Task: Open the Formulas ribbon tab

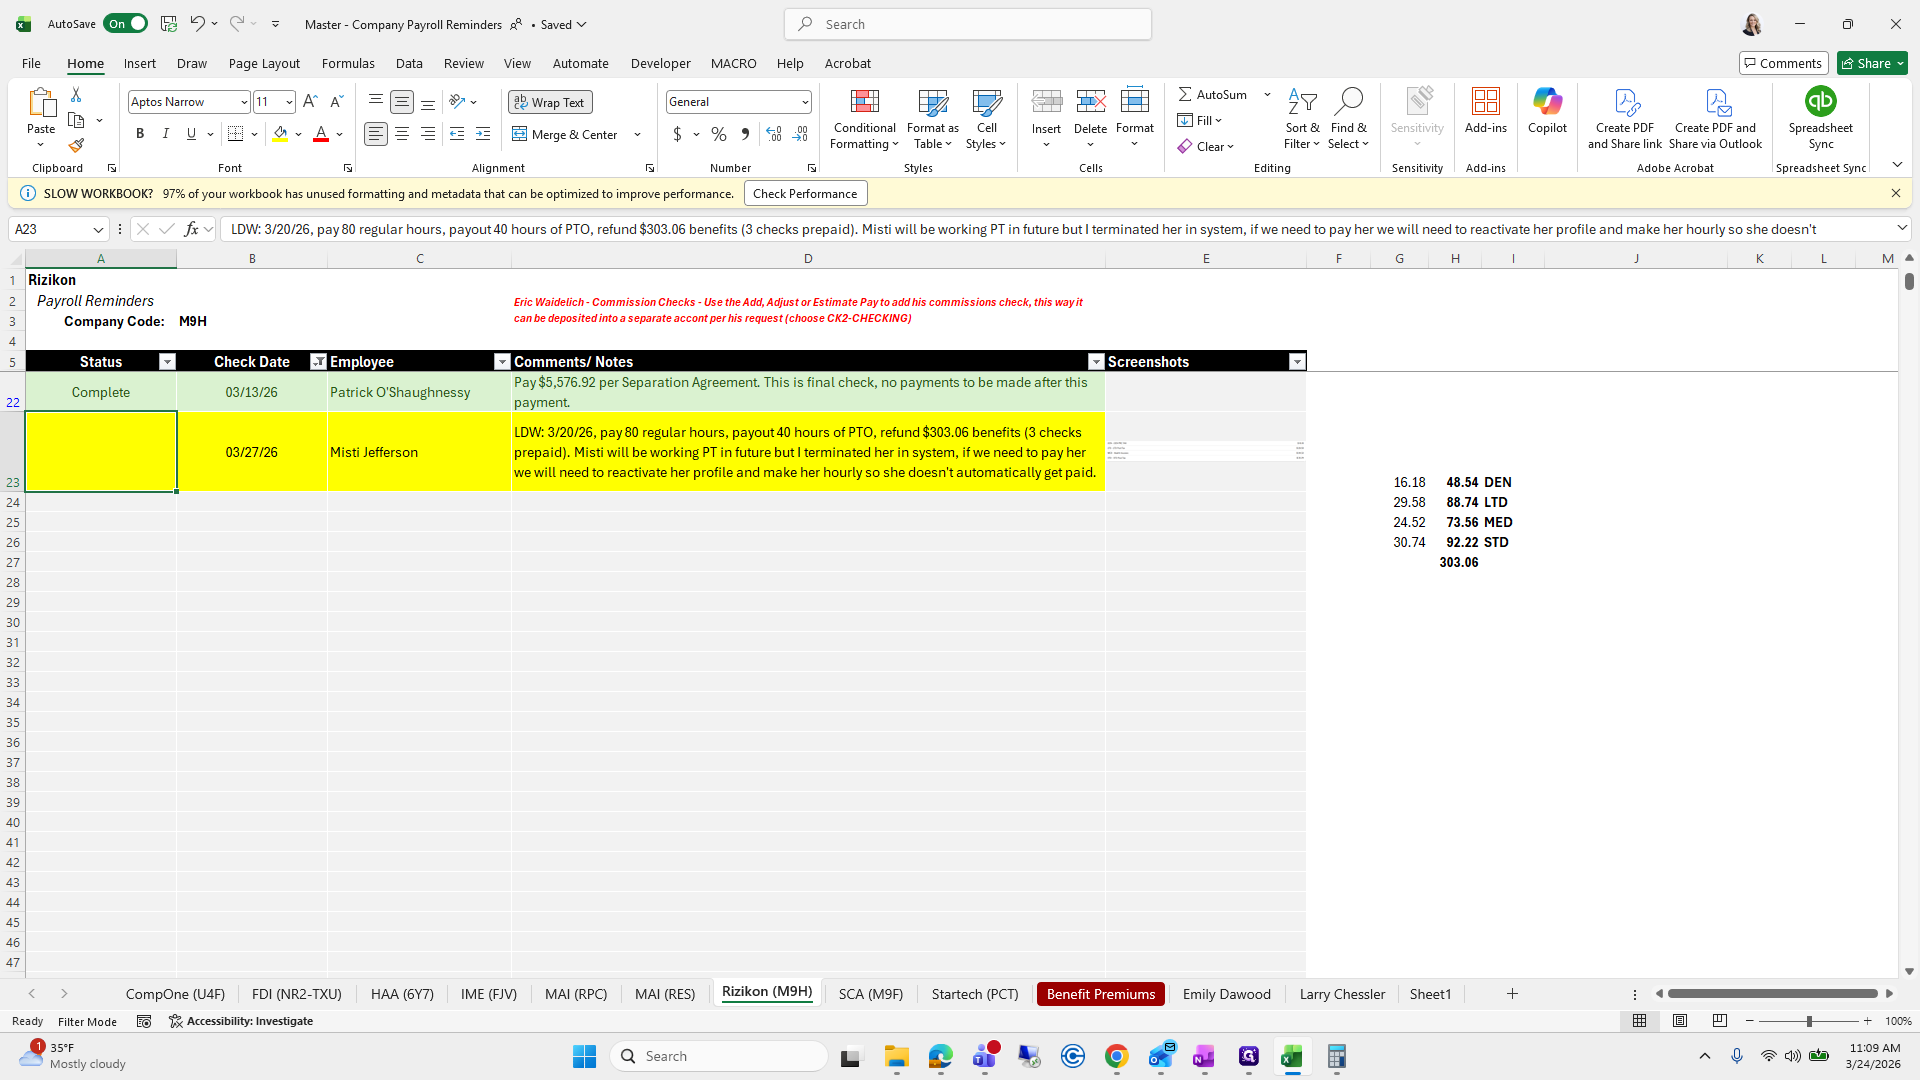Action: (348, 63)
